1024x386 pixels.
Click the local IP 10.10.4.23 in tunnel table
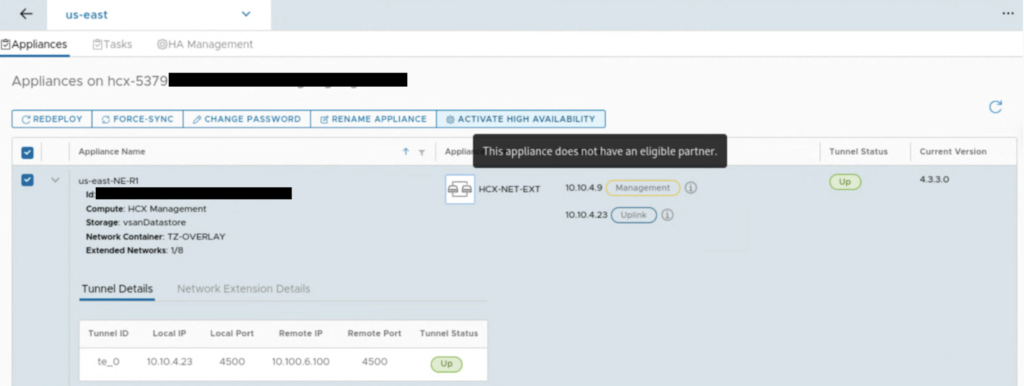point(169,361)
